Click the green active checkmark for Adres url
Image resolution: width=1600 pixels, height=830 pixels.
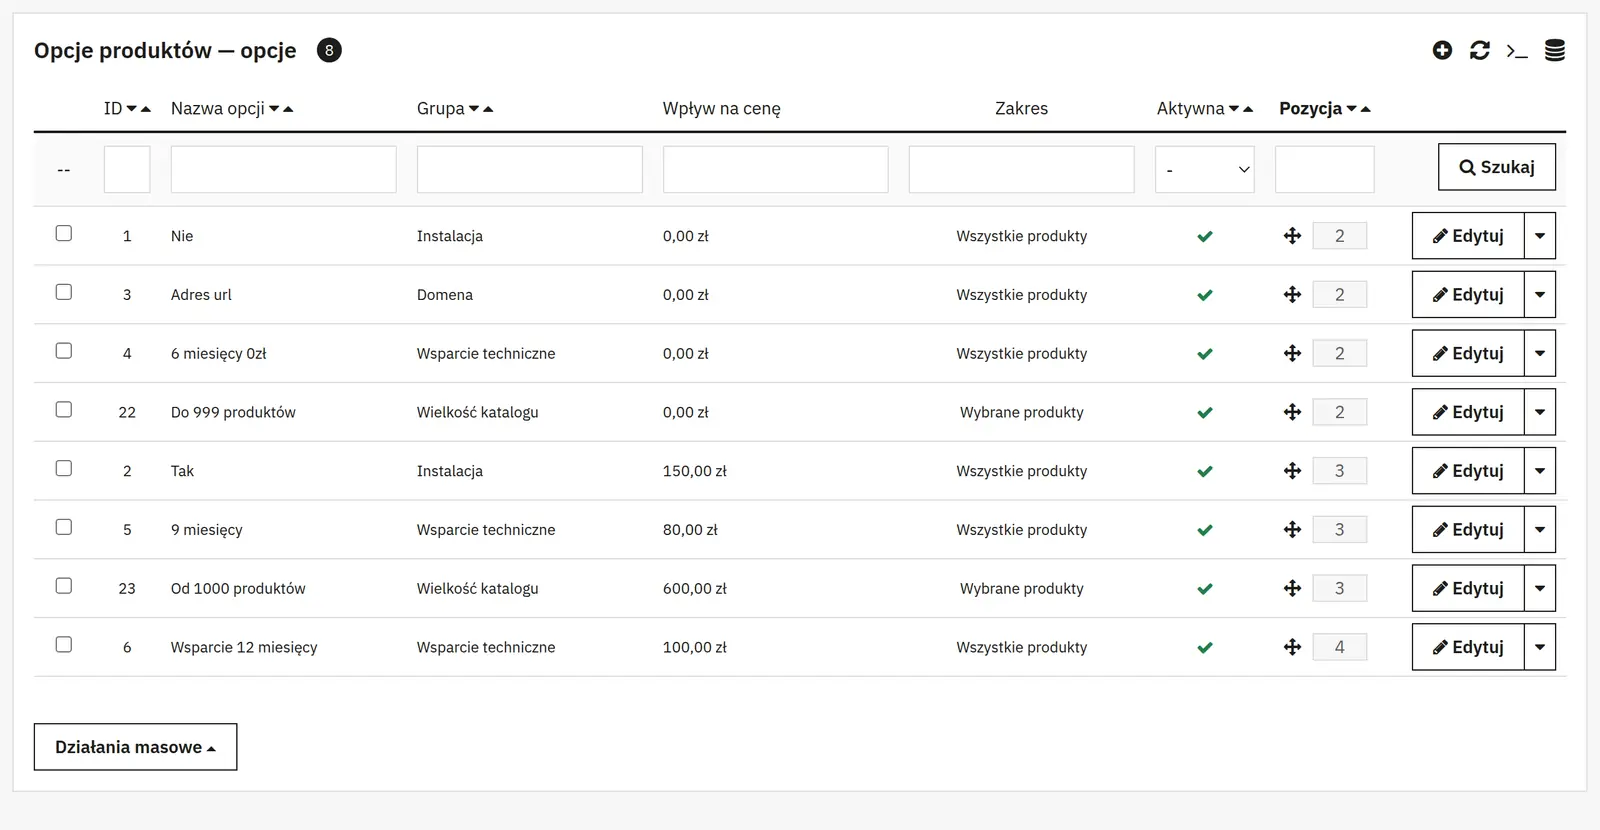click(x=1205, y=295)
